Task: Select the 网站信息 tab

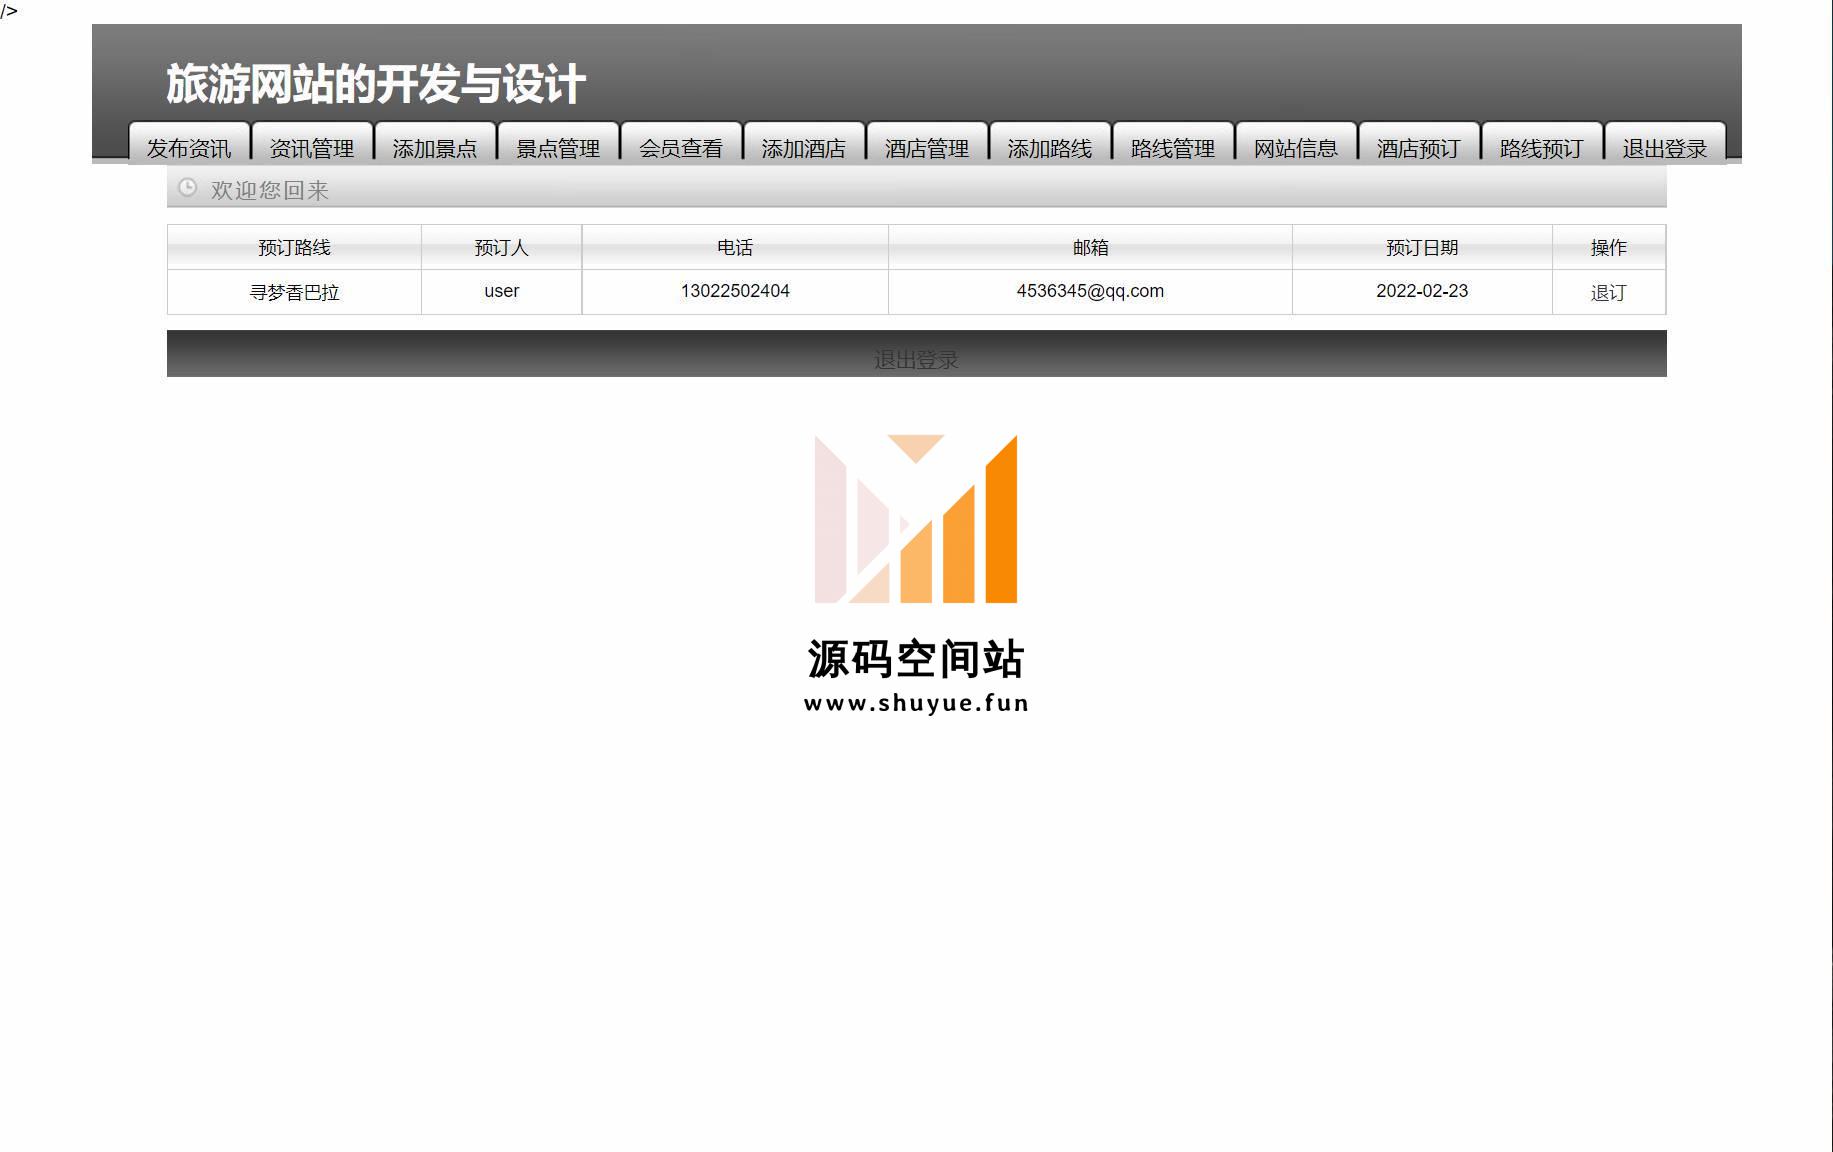Action: [x=1296, y=147]
